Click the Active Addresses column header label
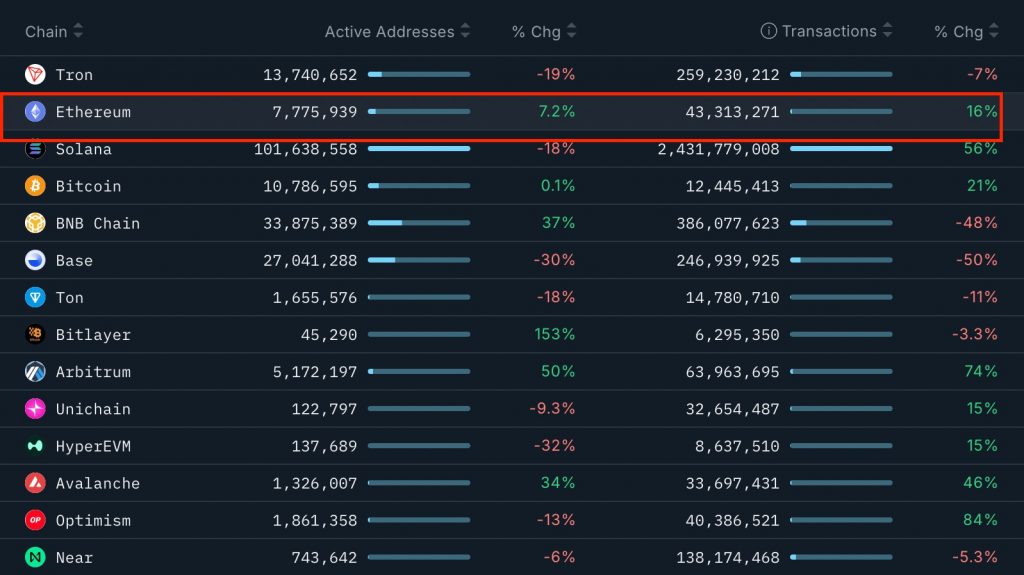Viewport: 1024px width, 575px height. tap(389, 31)
